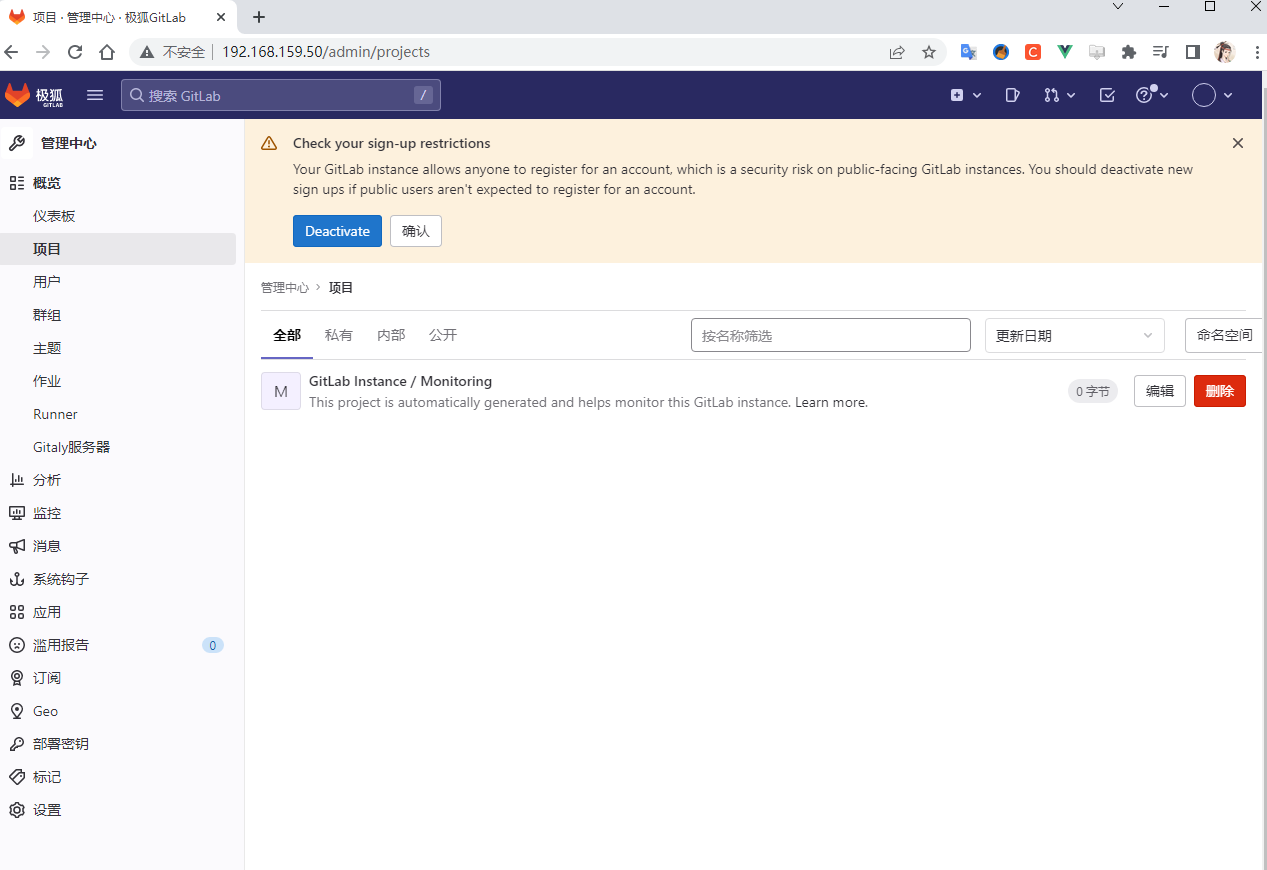Click the M project avatar

pyautogui.click(x=281, y=391)
